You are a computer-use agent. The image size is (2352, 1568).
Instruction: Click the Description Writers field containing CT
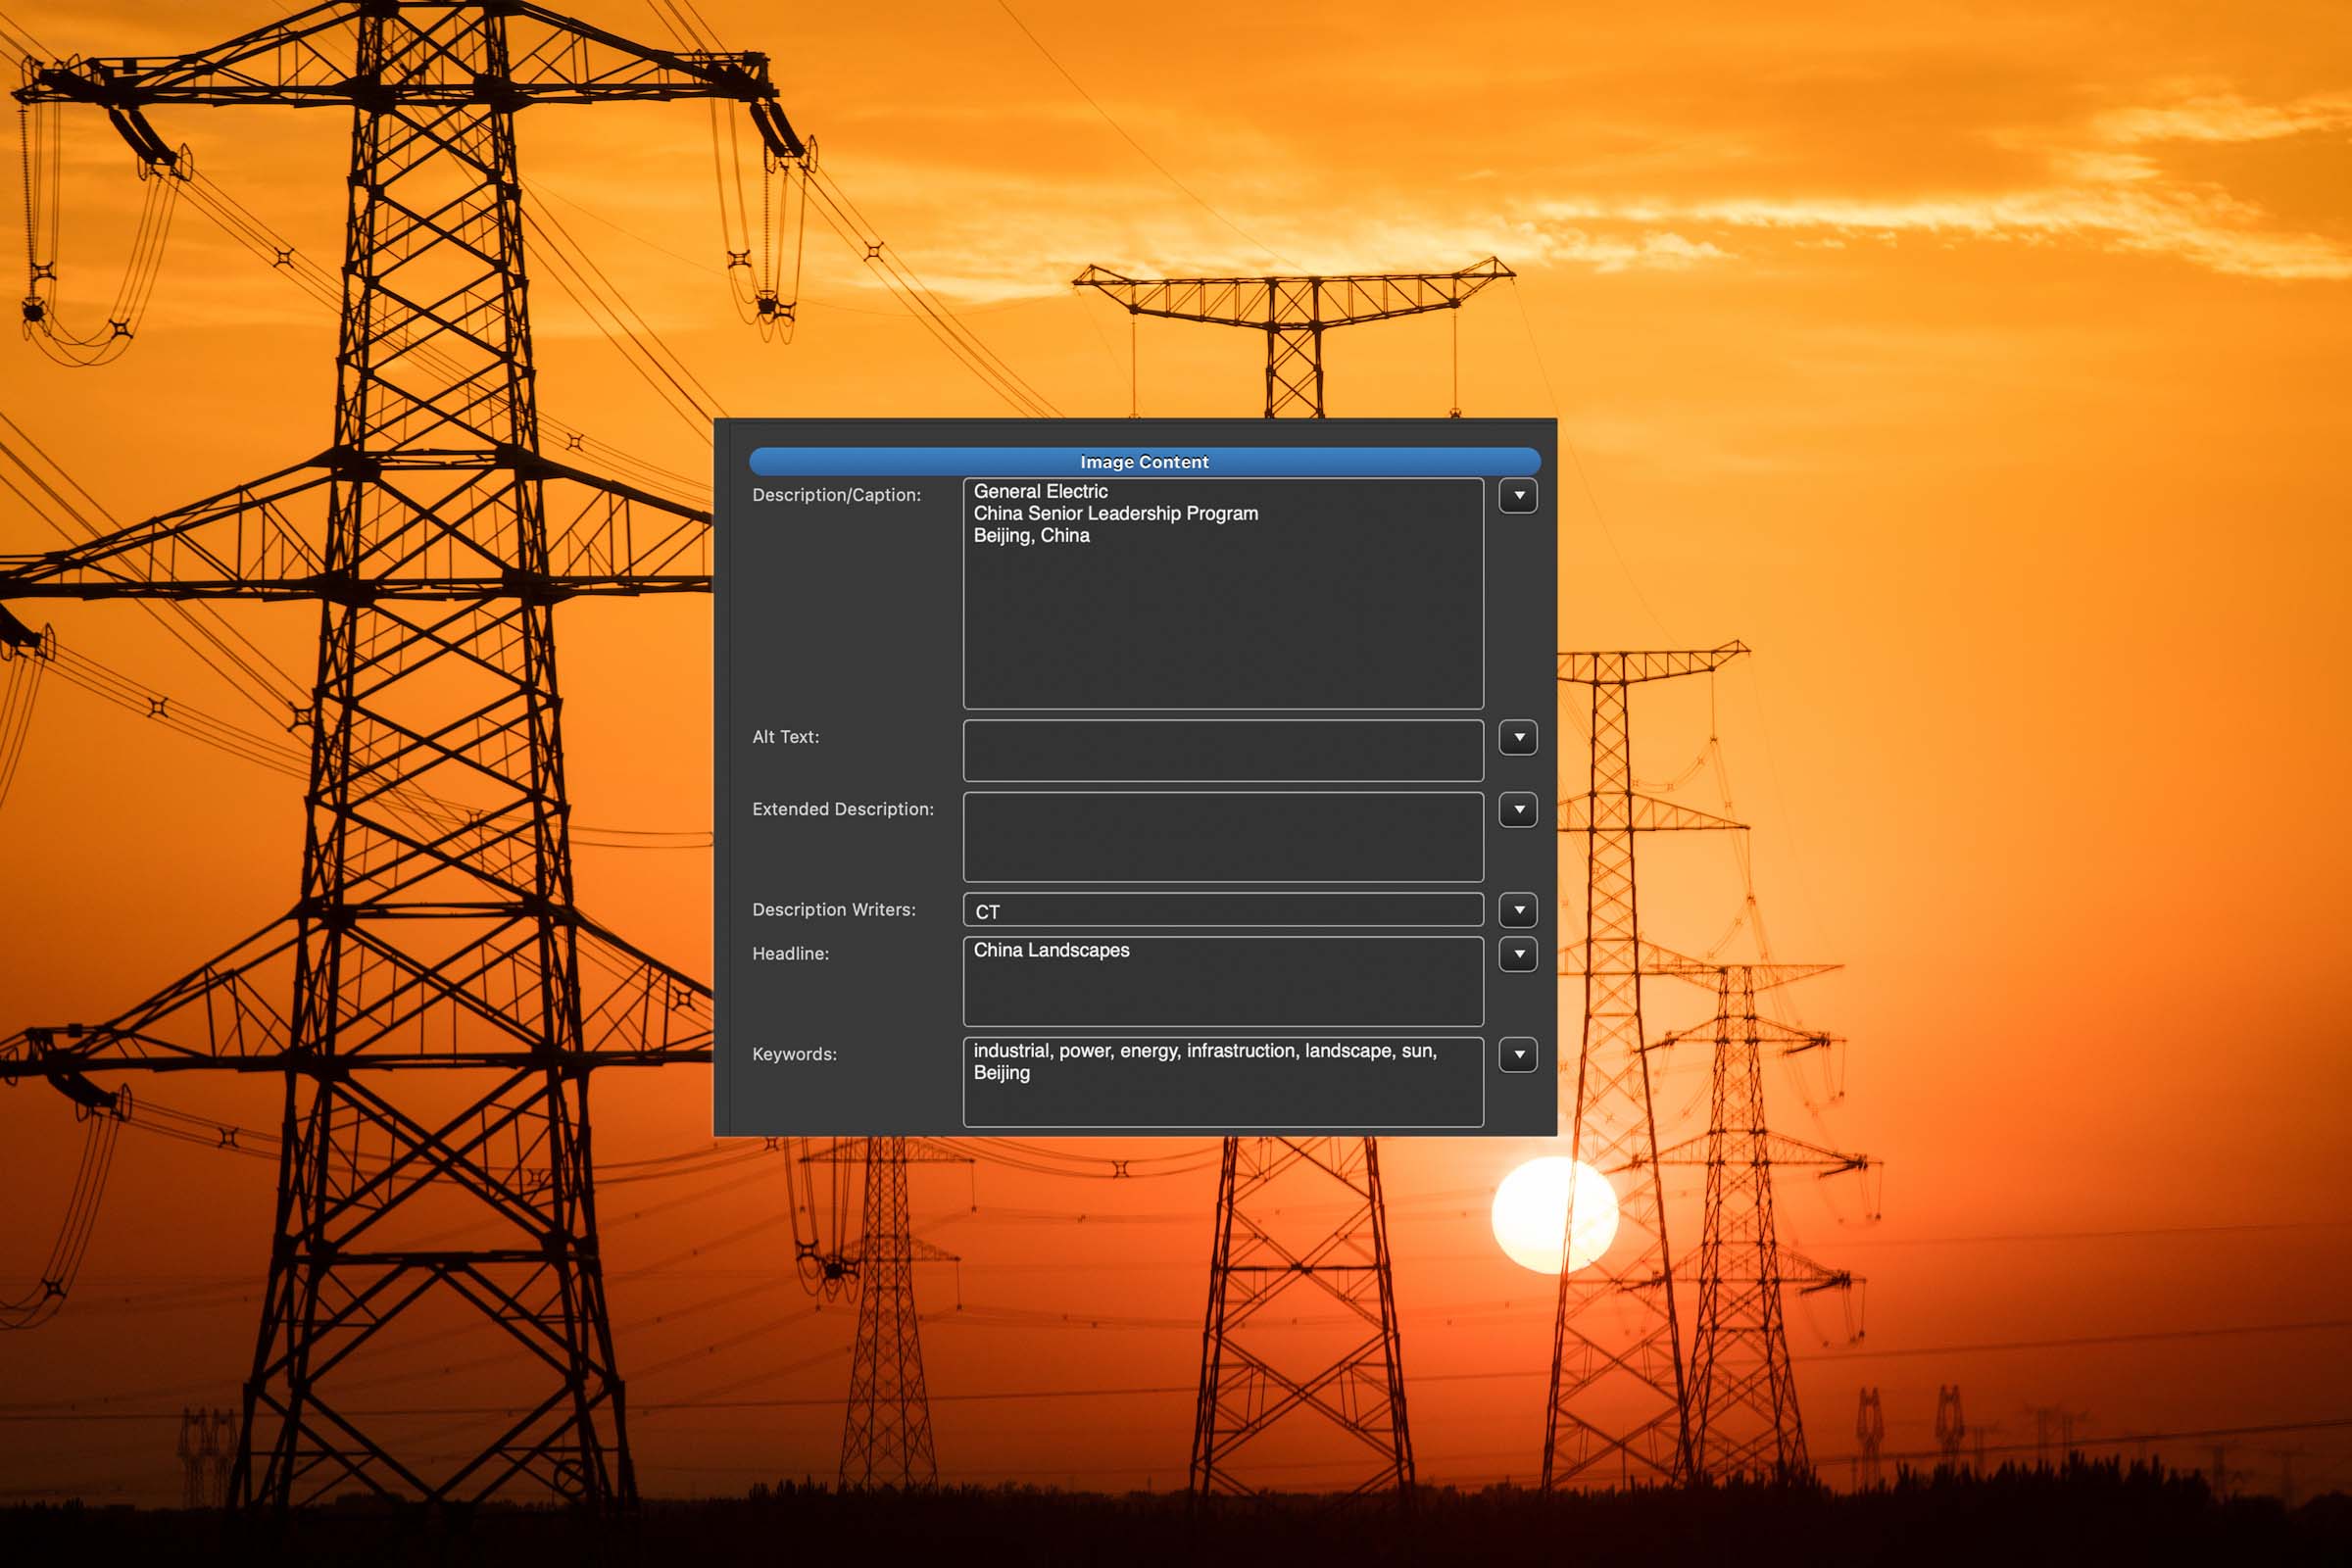pyautogui.click(x=1222, y=910)
